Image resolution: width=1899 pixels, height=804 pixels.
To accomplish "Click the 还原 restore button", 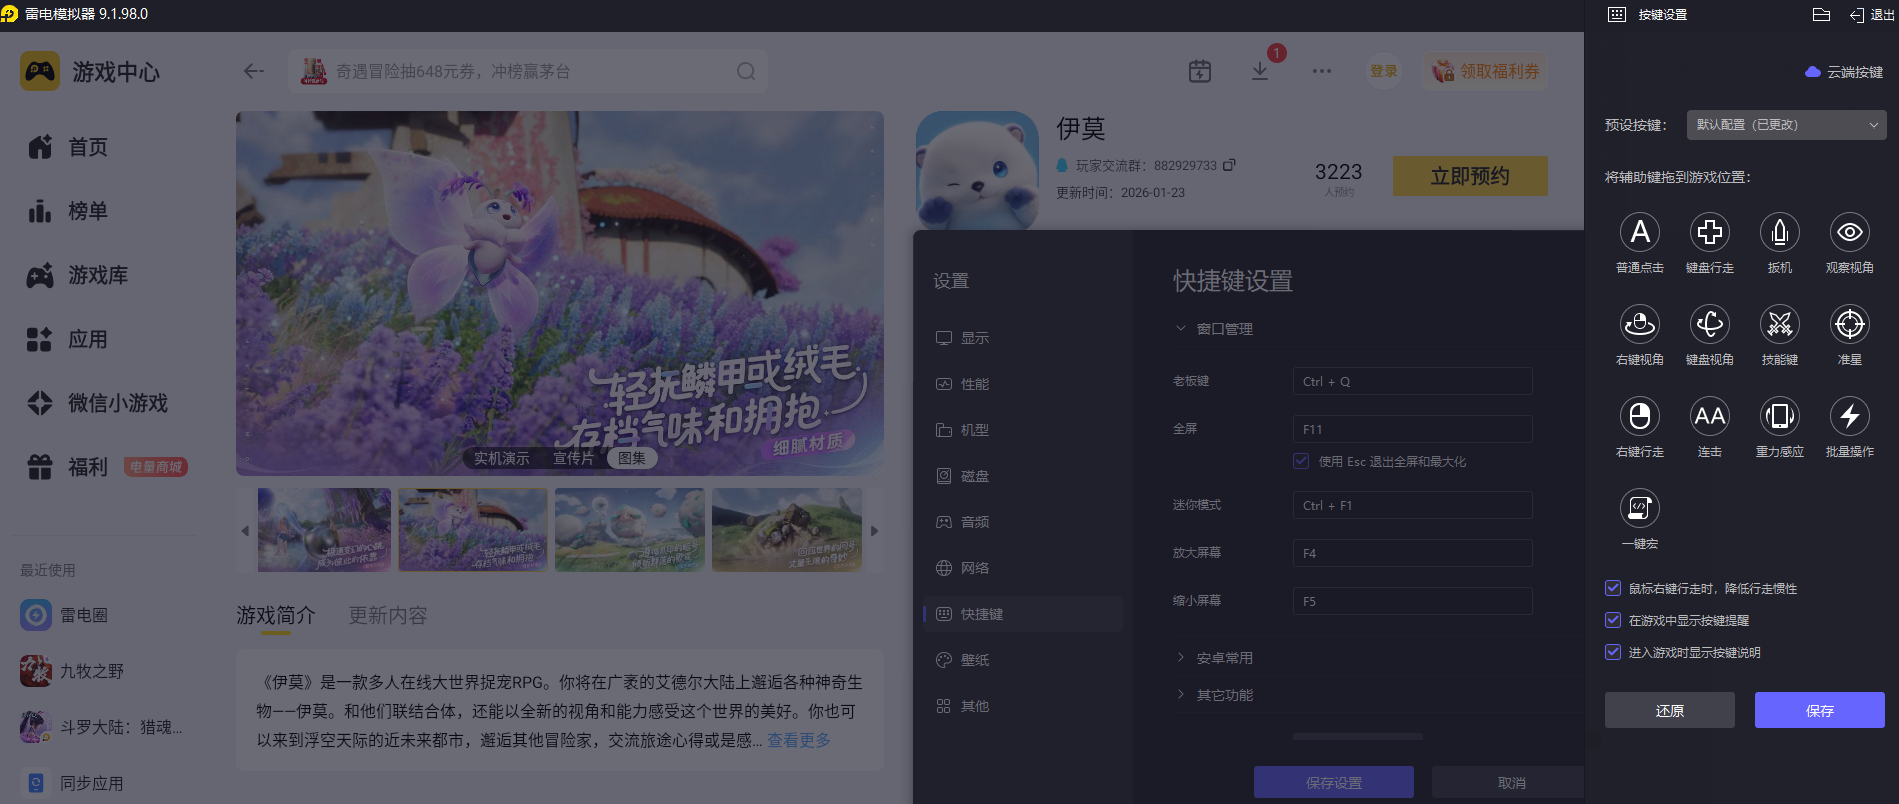I will (1669, 710).
